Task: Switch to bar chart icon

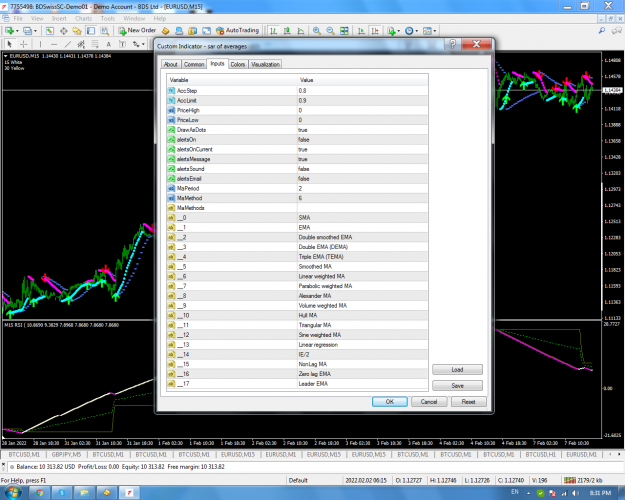Action: coord(273,31)
